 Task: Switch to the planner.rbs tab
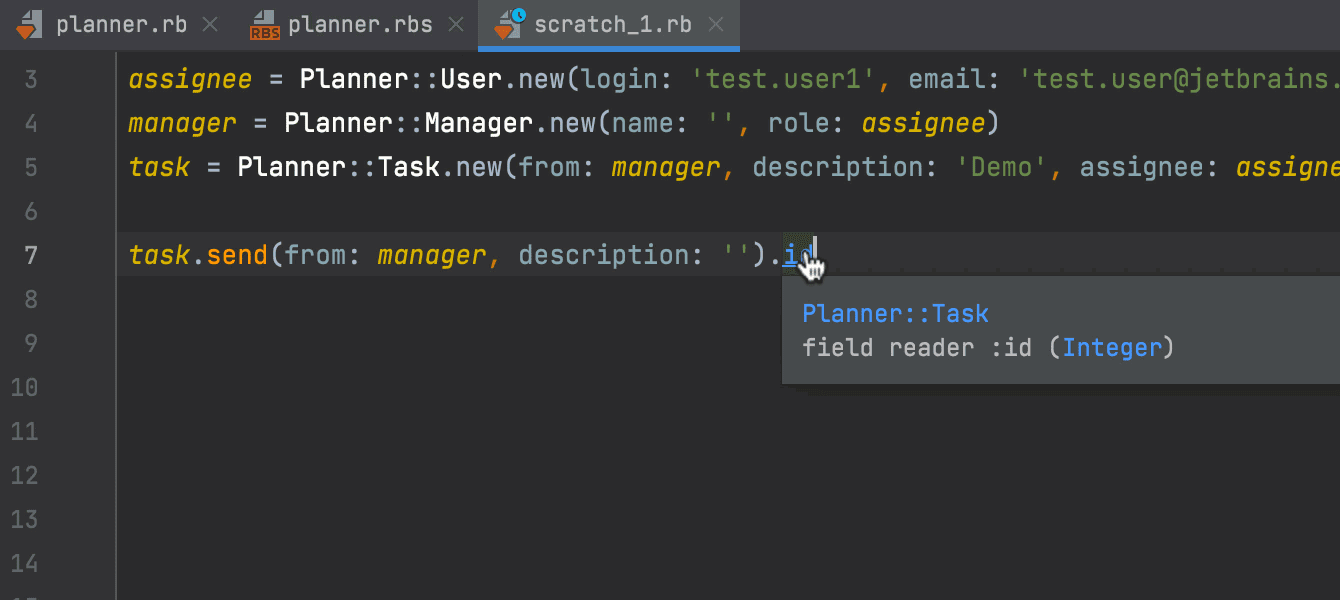click(360, 25)
